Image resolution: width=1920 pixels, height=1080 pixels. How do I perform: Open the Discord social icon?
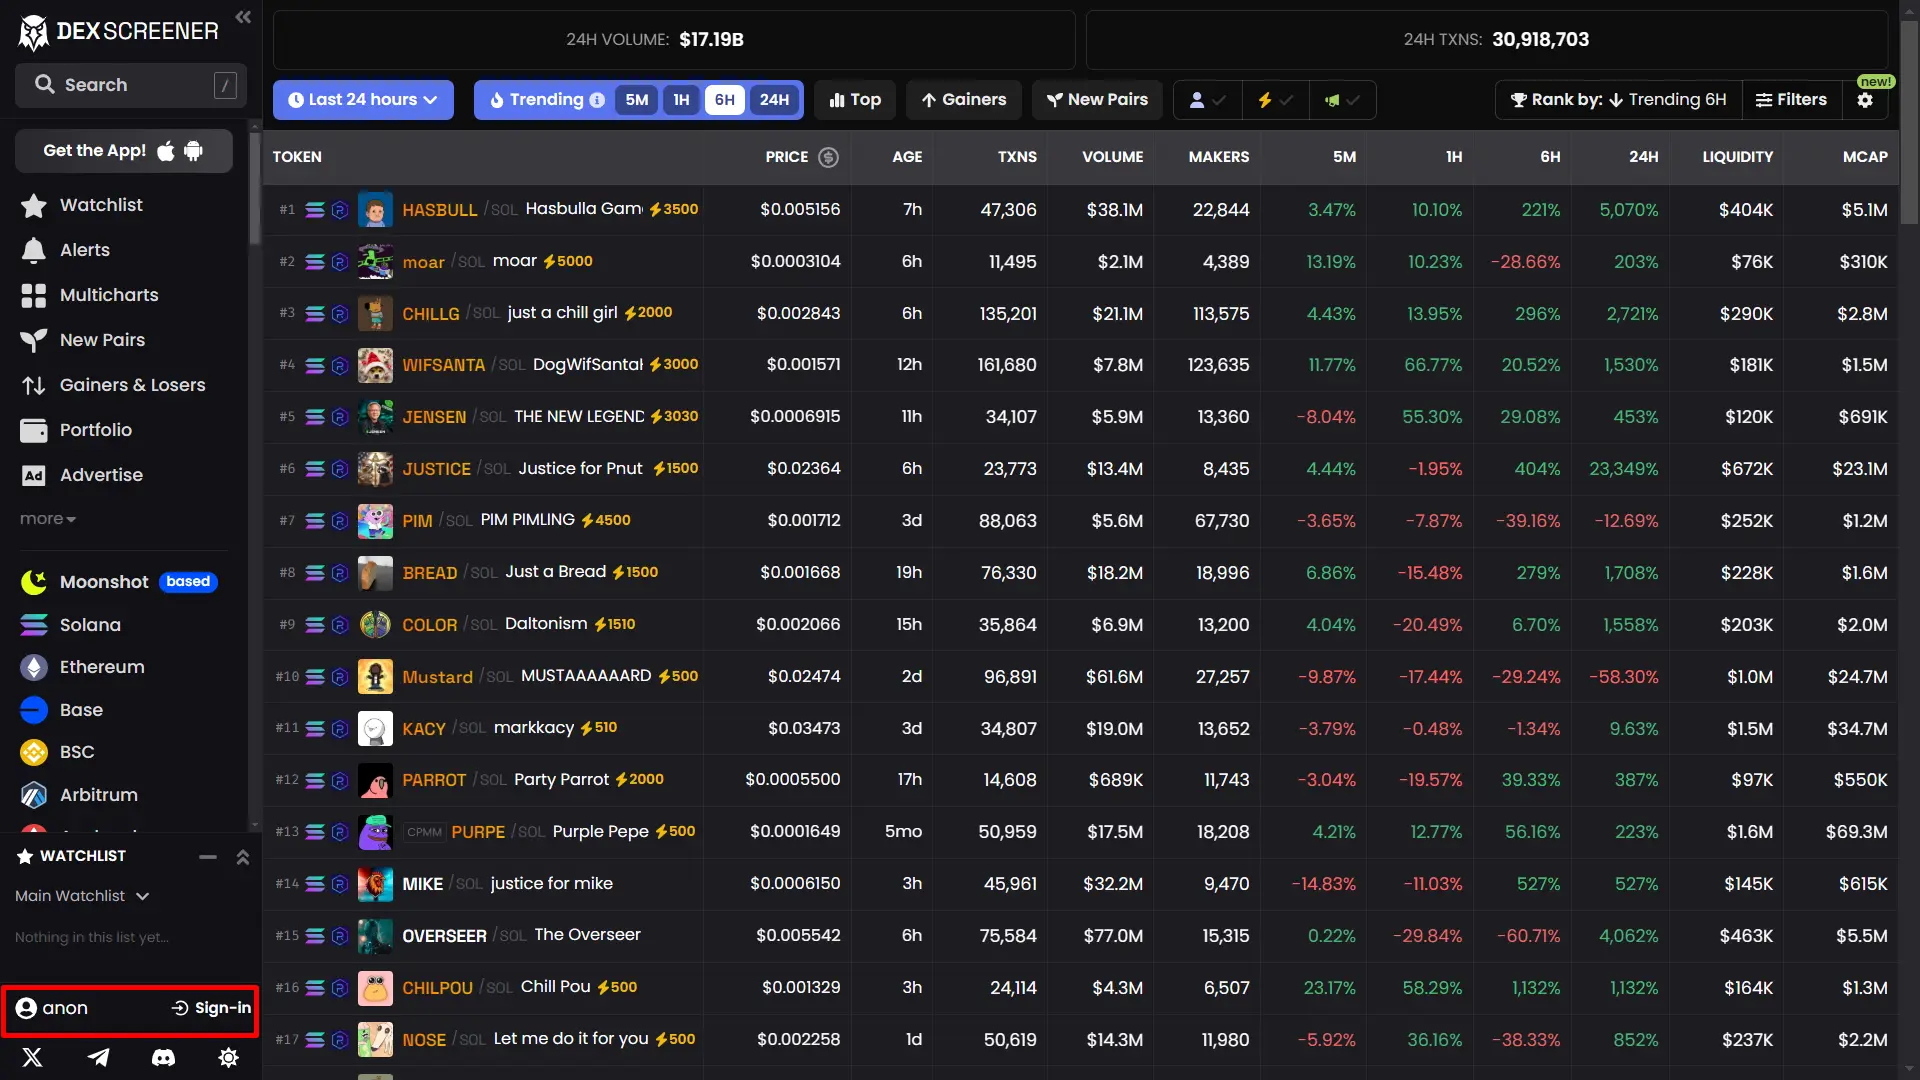[163, 1057]
